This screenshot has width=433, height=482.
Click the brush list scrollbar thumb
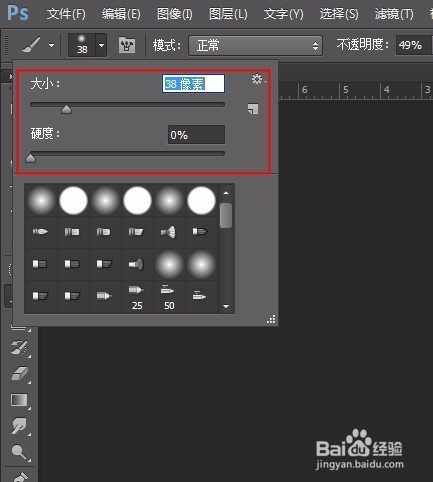226,216
